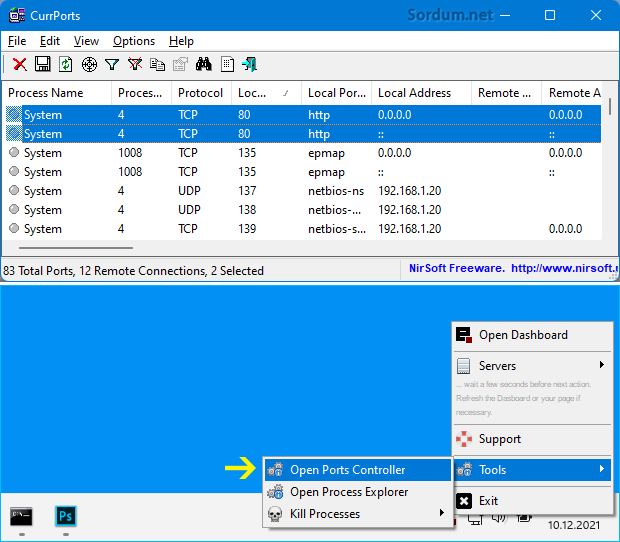Click the taskbar date 10.12.2021
Viewport: 620px width, 542px height.
574,525
